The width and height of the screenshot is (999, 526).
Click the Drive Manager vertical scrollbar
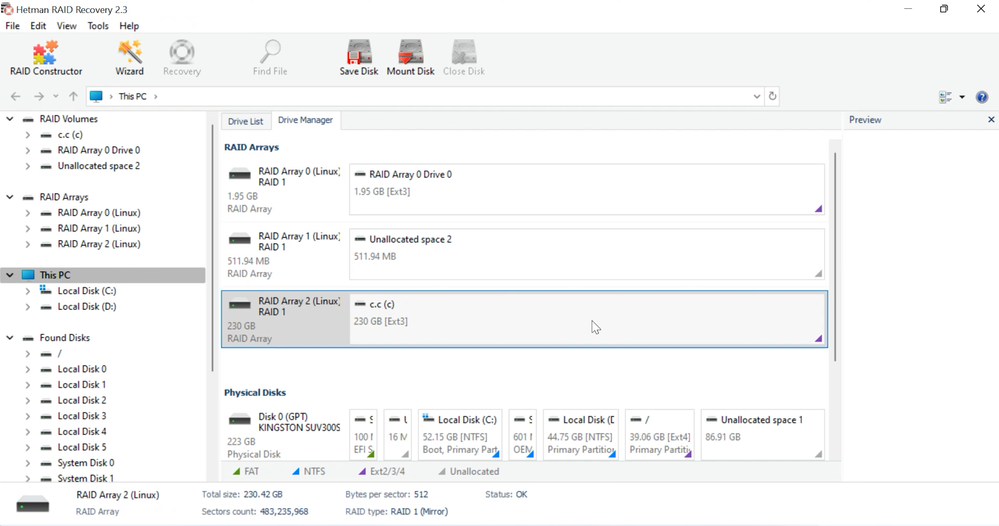[x=835, y=255]
